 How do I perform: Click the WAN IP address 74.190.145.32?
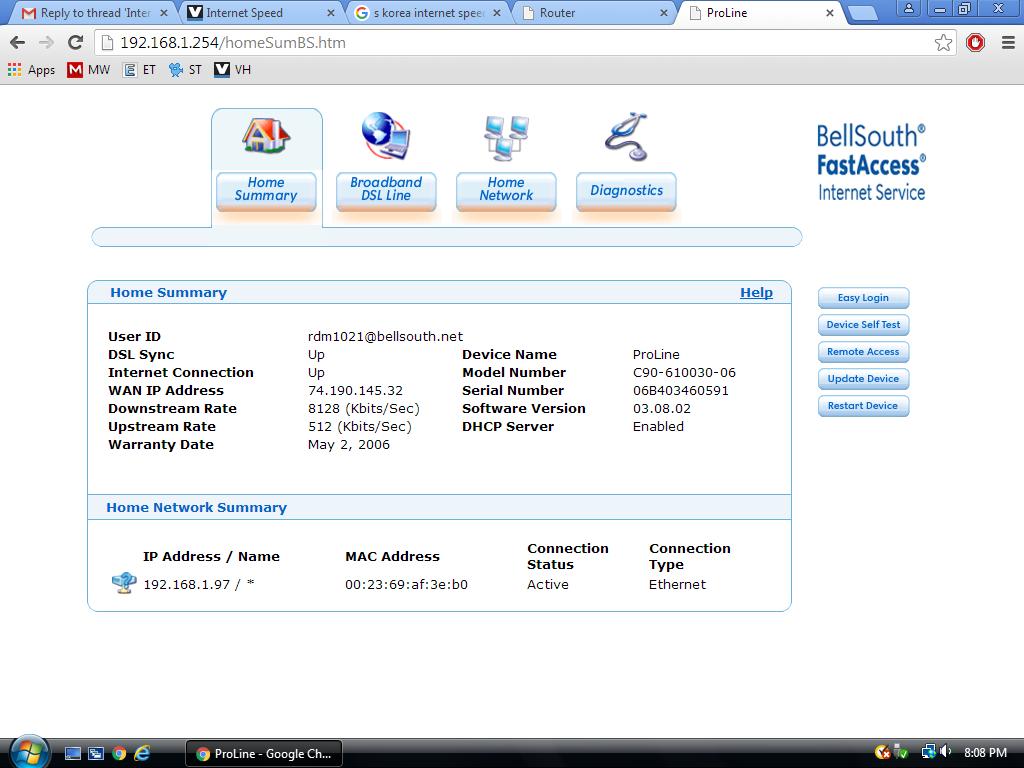(x=355, y=391)
